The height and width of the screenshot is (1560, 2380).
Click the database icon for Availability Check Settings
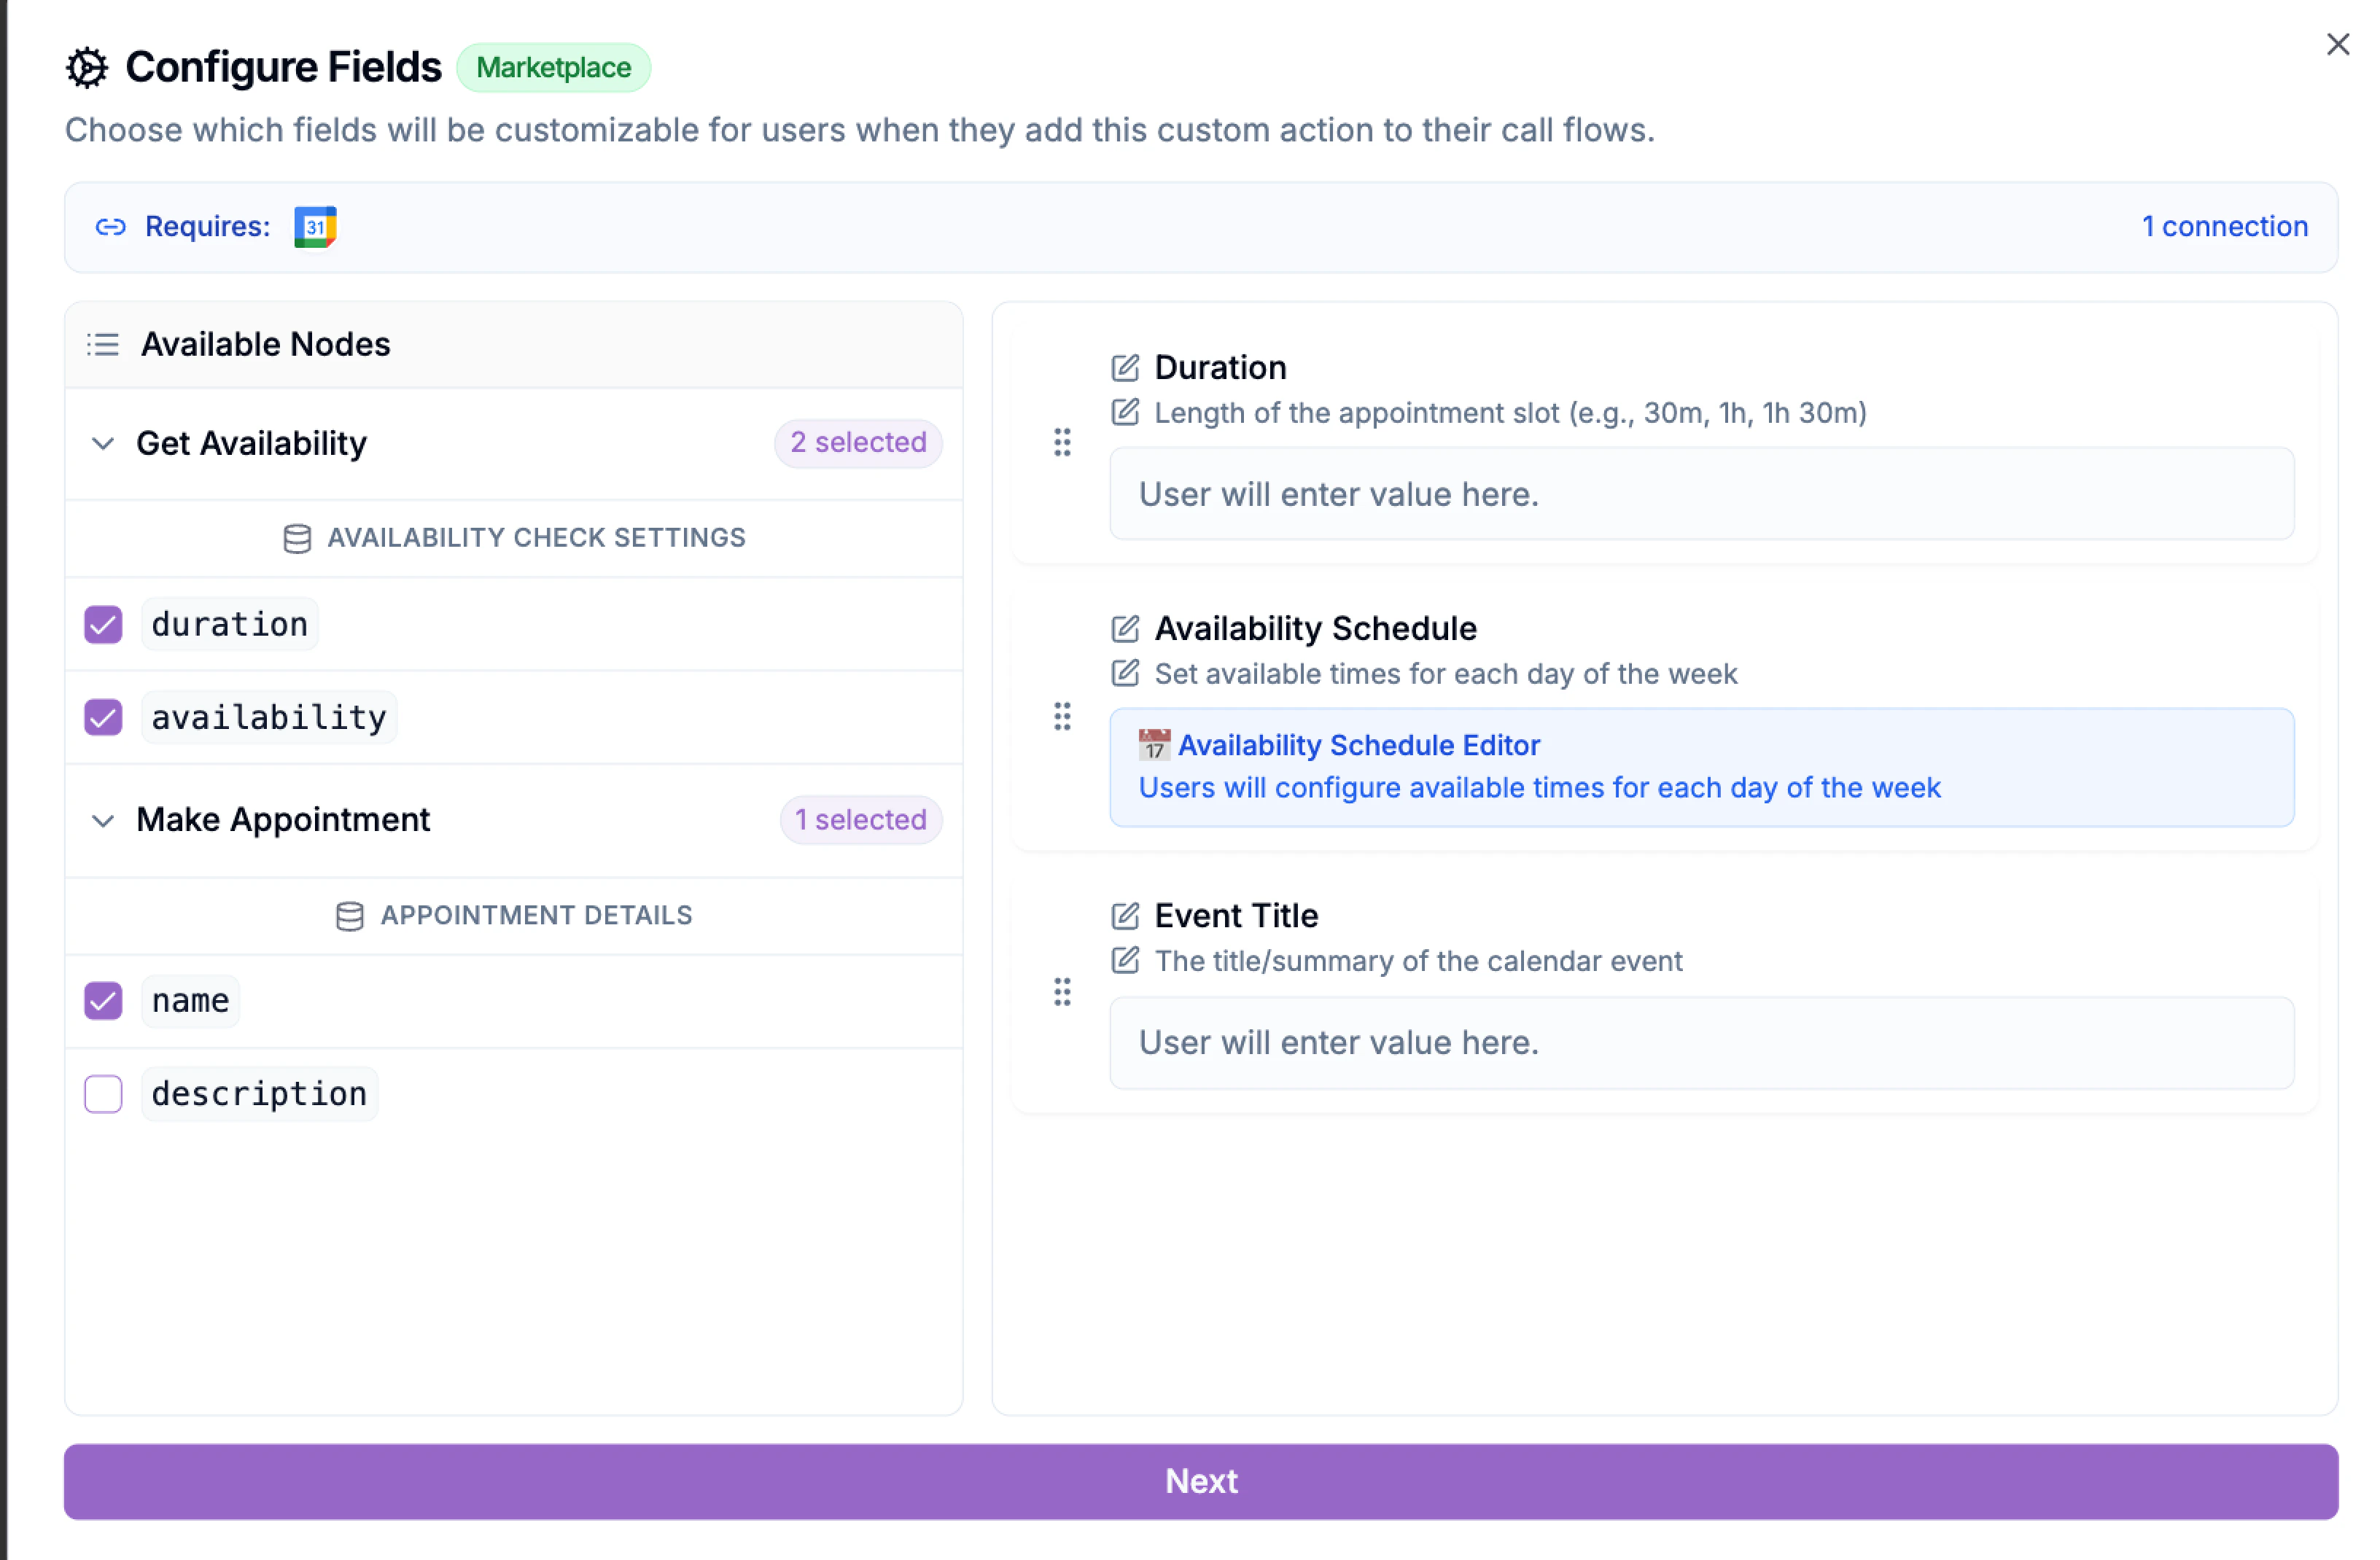[x=297, y=538]
